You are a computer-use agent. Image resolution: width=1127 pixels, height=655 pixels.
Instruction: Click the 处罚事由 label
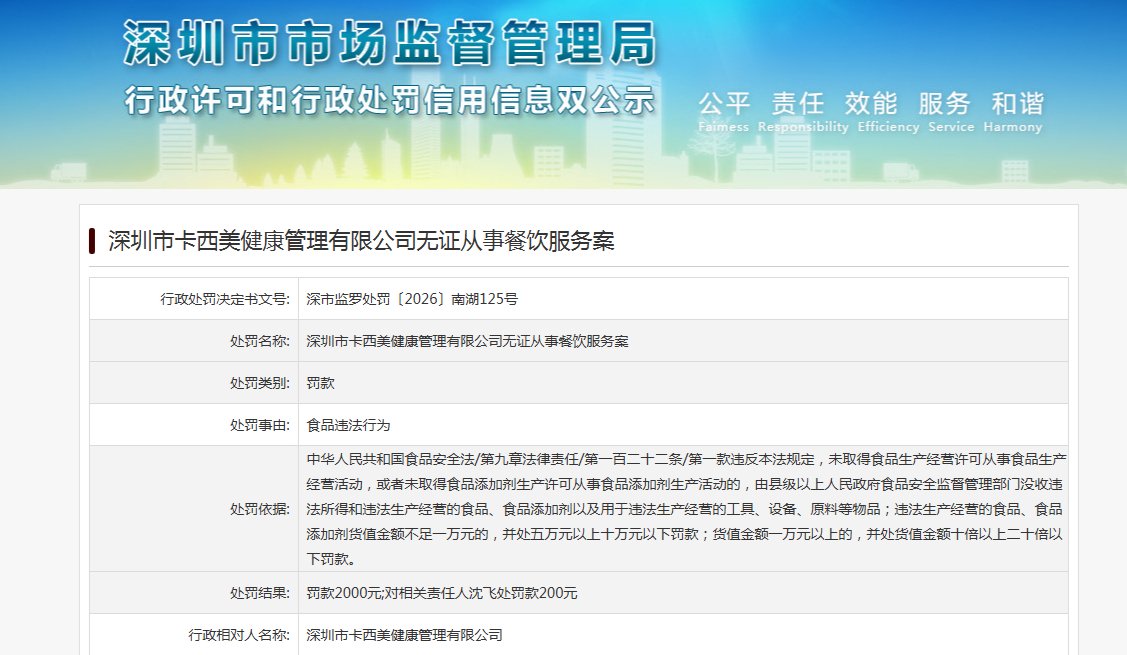[x=259, y=425]
